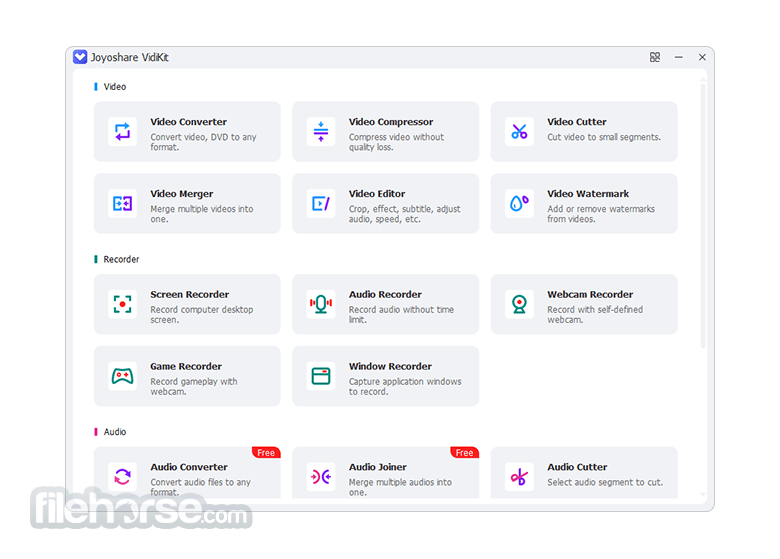
Task: Click the Video Cutter title
Action: [577, 122]
